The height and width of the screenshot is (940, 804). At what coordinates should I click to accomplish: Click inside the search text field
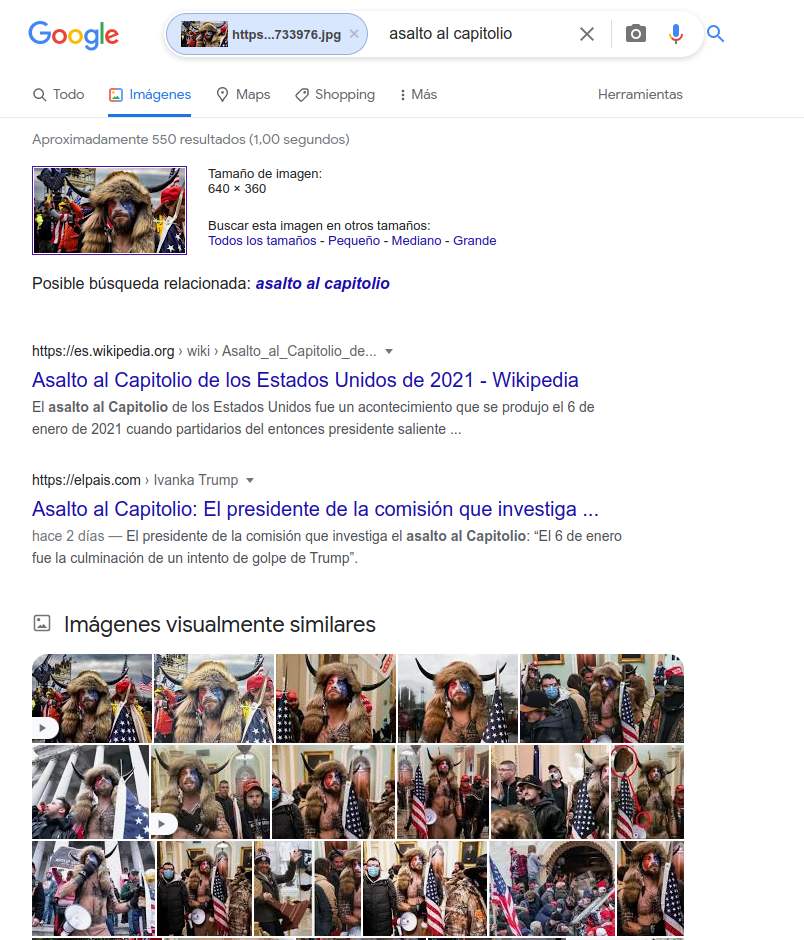pyautogui.click(x=474, y=34)
